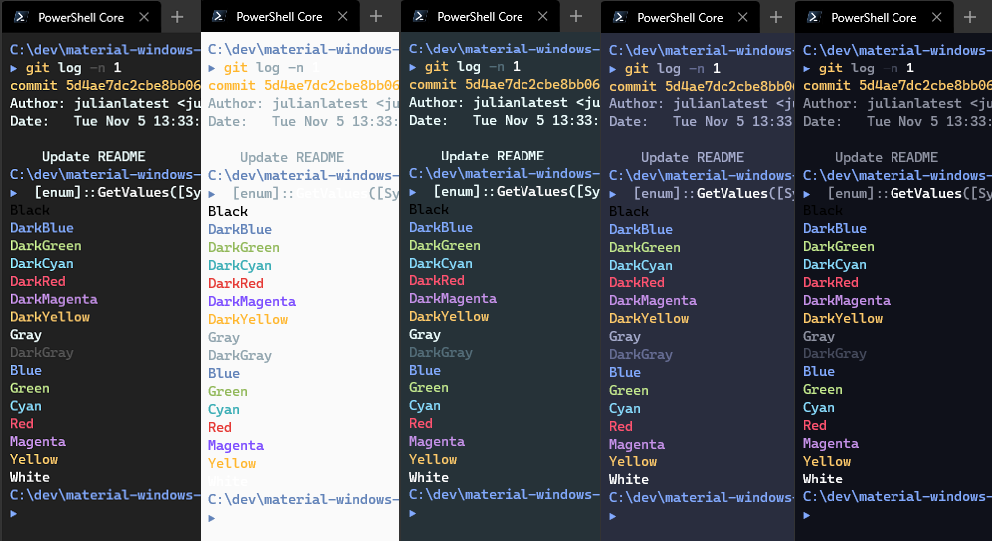
Task: Click 'Yellow' entry in middle teal terminal
Action: (x=433, y=459)
